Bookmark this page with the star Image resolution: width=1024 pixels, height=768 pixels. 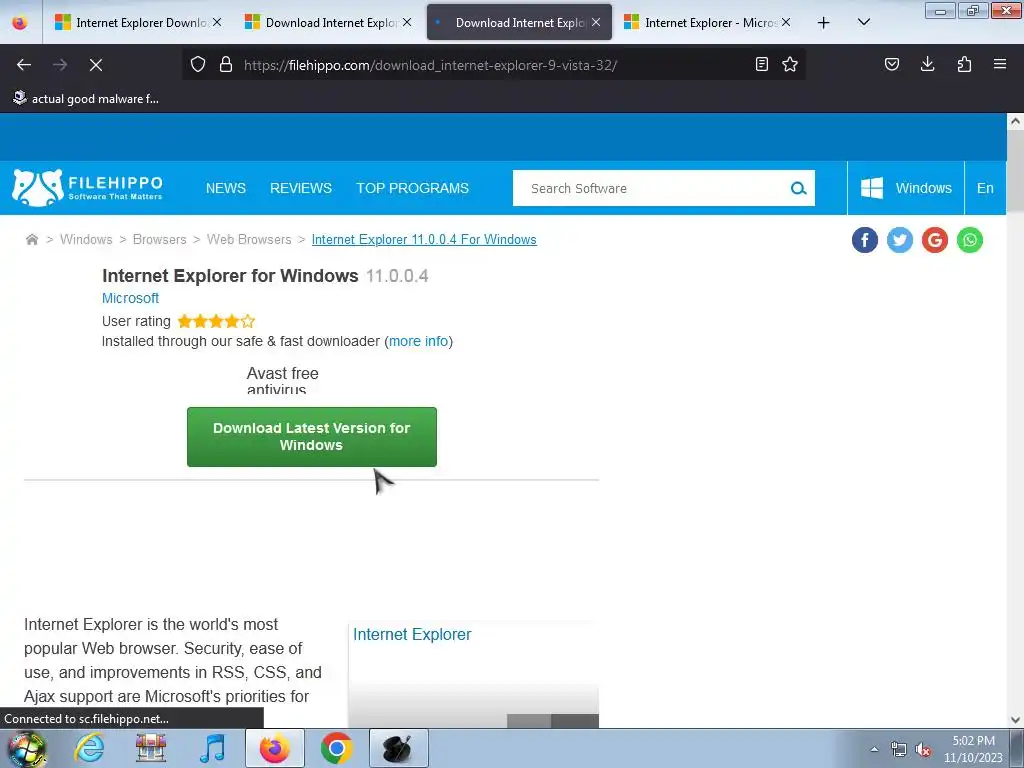point(790,64)
